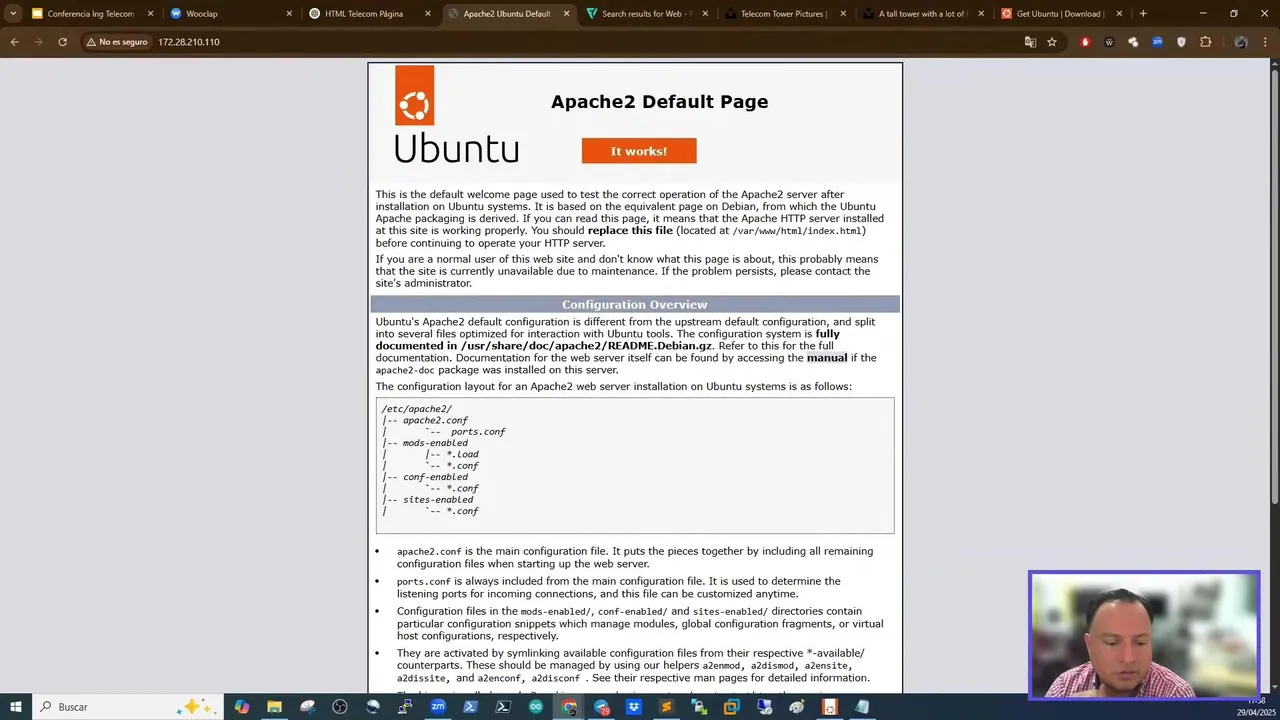Close the Apache2 Ubuntu Default tab
This screenshot has height=720, width=1280.
566,14
